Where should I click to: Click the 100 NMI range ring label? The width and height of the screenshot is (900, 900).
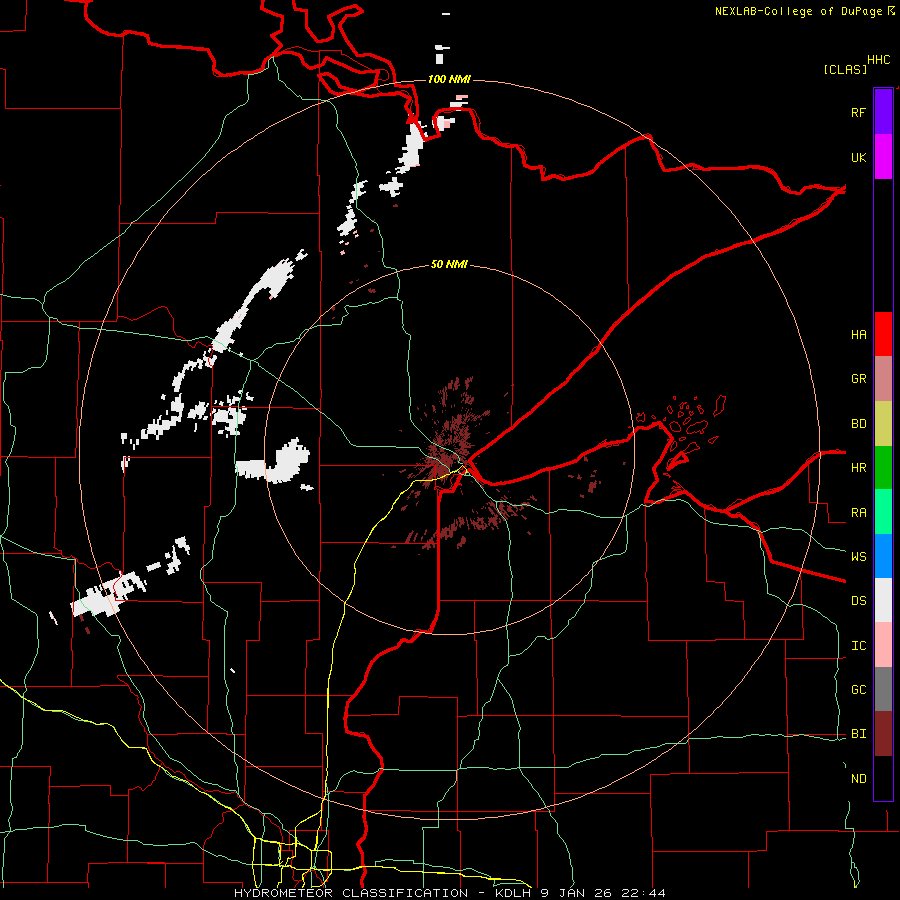tap(449, 79)
